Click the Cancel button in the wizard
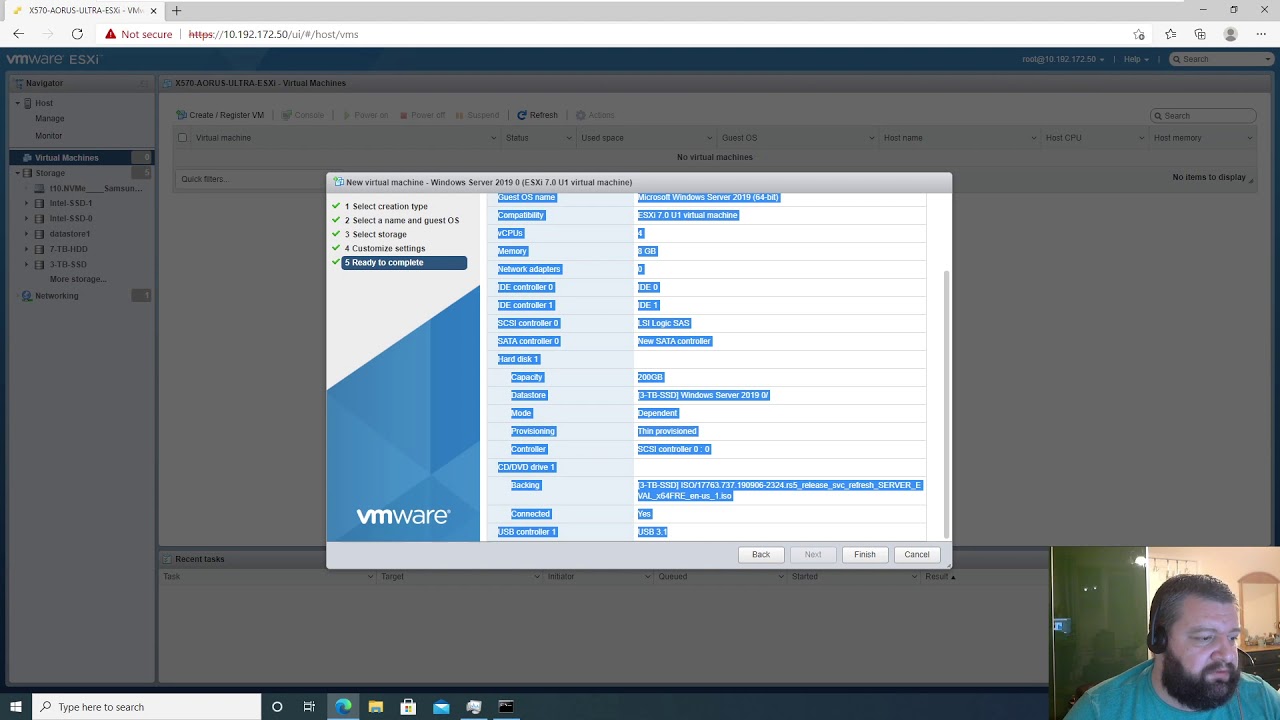The height and width of the screenshot is (720, 1280). pyautogui.click(x=917, y=554)
